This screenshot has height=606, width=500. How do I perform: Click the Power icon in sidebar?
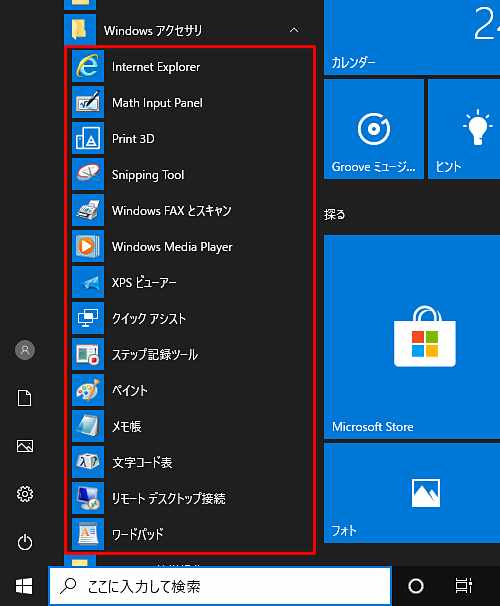(x=25, y=542)
